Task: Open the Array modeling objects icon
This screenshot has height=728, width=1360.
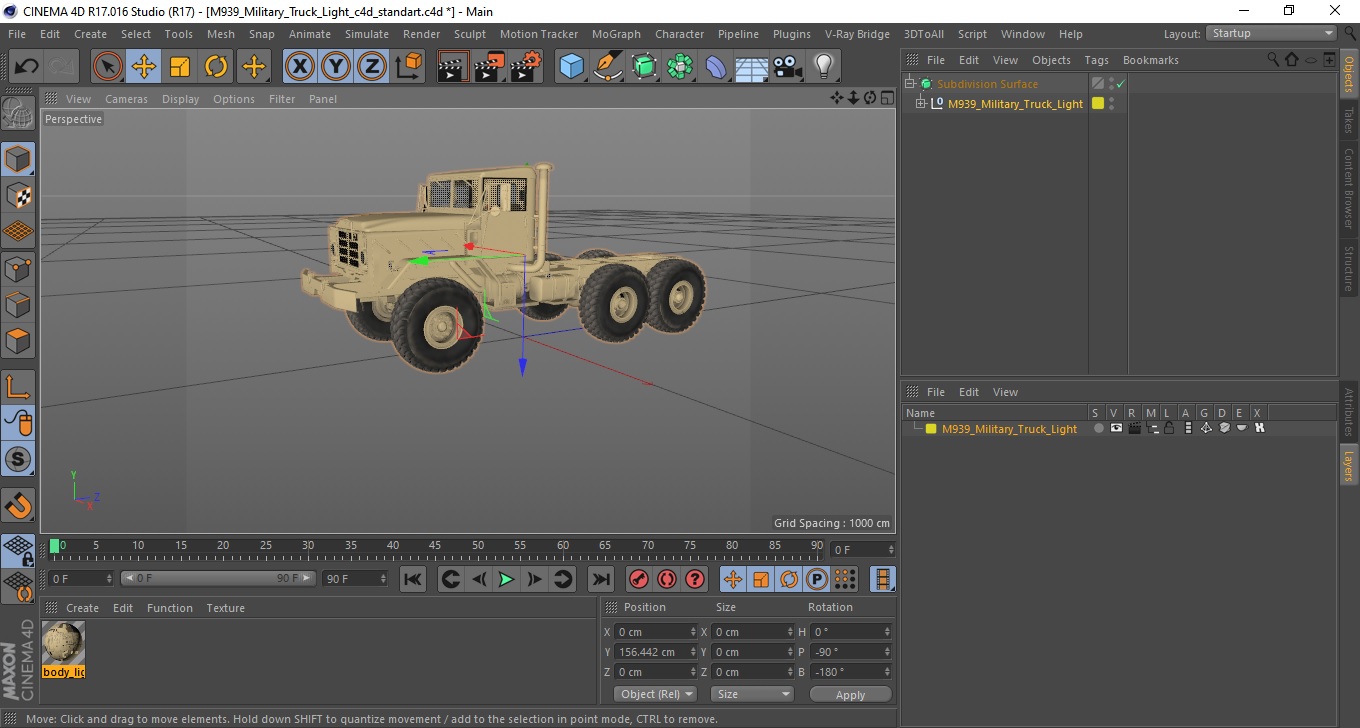Action: click(680, 67)
